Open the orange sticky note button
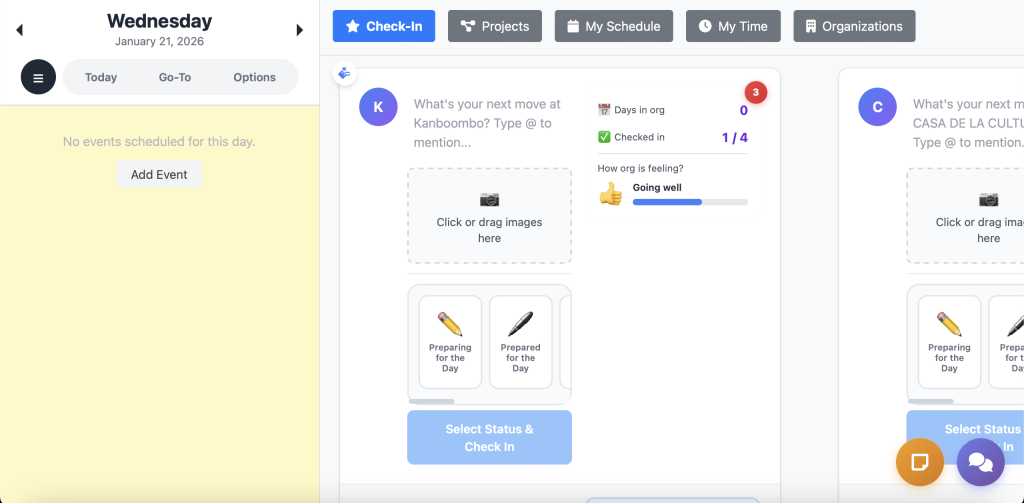The image size is (1024, 503). (x=919, y=462)
